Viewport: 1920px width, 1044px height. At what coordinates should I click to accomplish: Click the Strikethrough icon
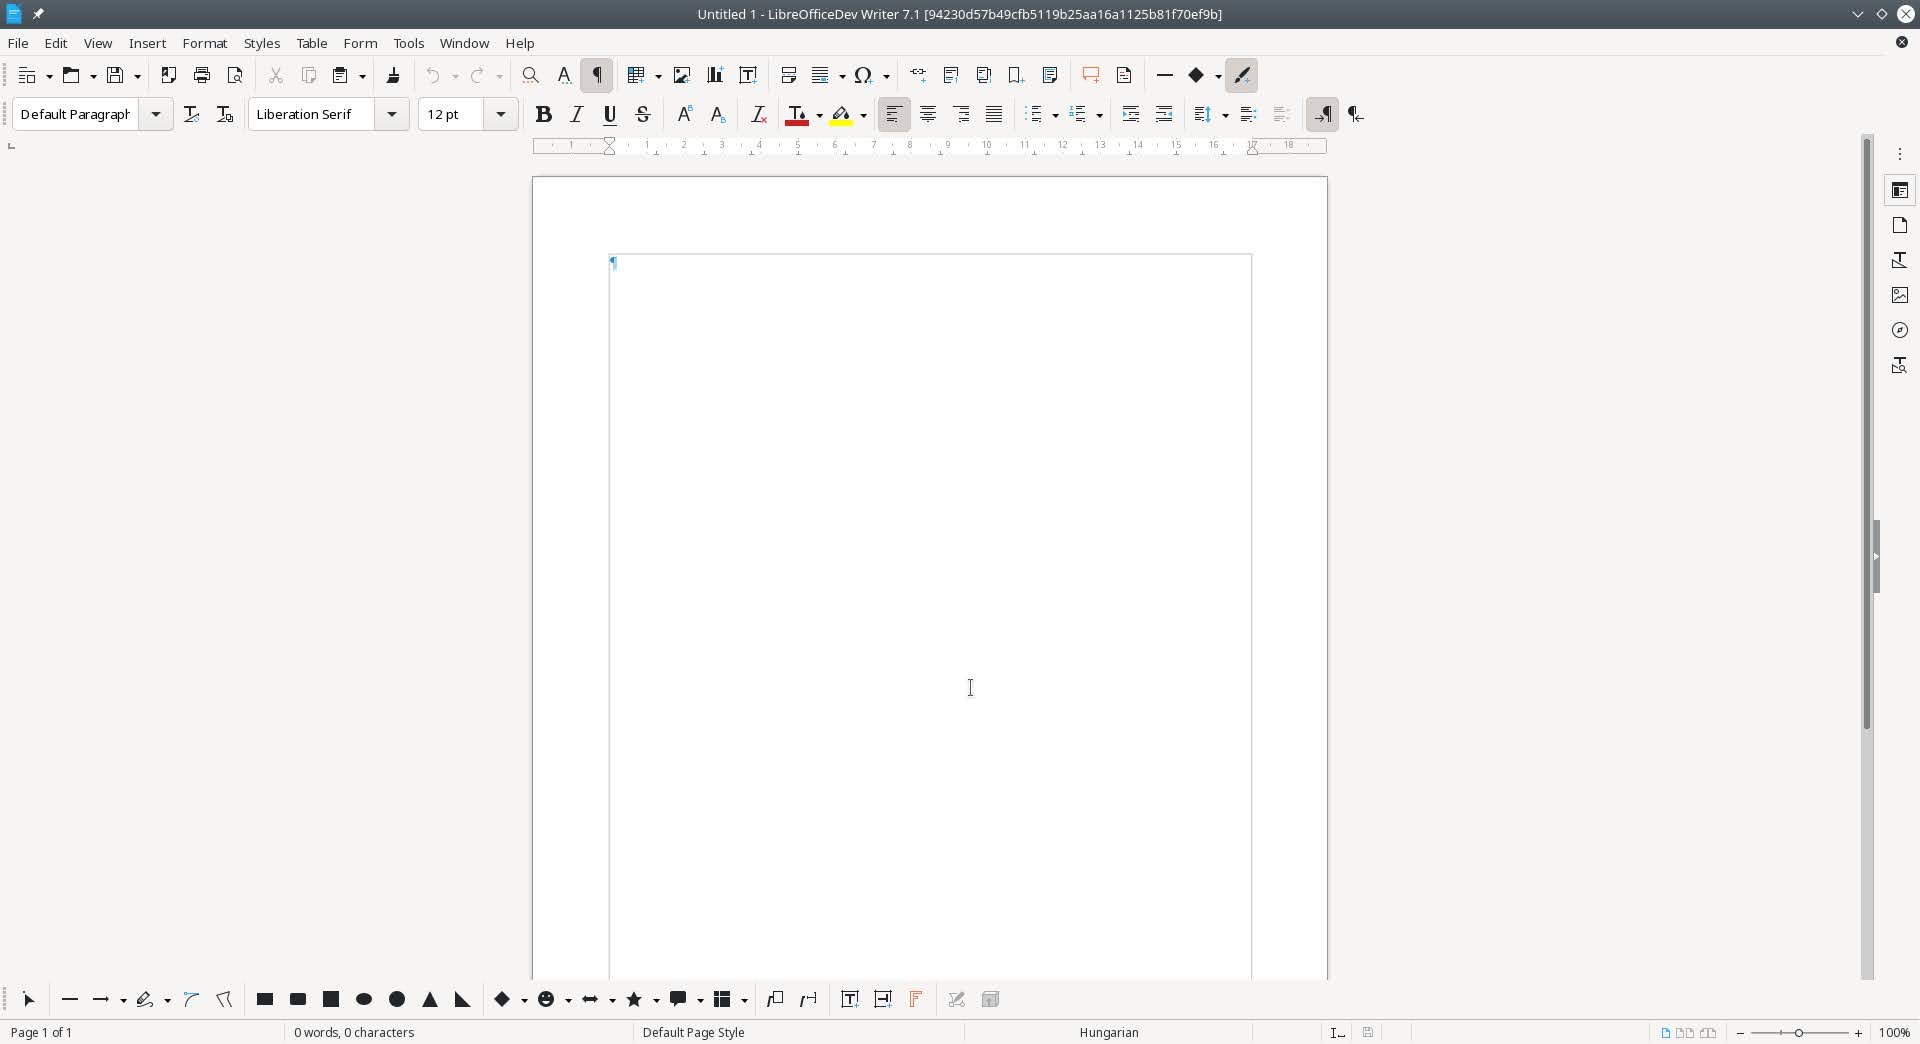pos(643,114)
